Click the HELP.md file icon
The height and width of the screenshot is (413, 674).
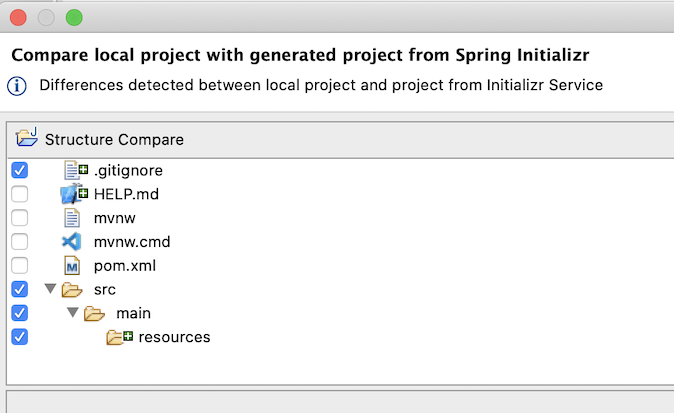point(75,194)
